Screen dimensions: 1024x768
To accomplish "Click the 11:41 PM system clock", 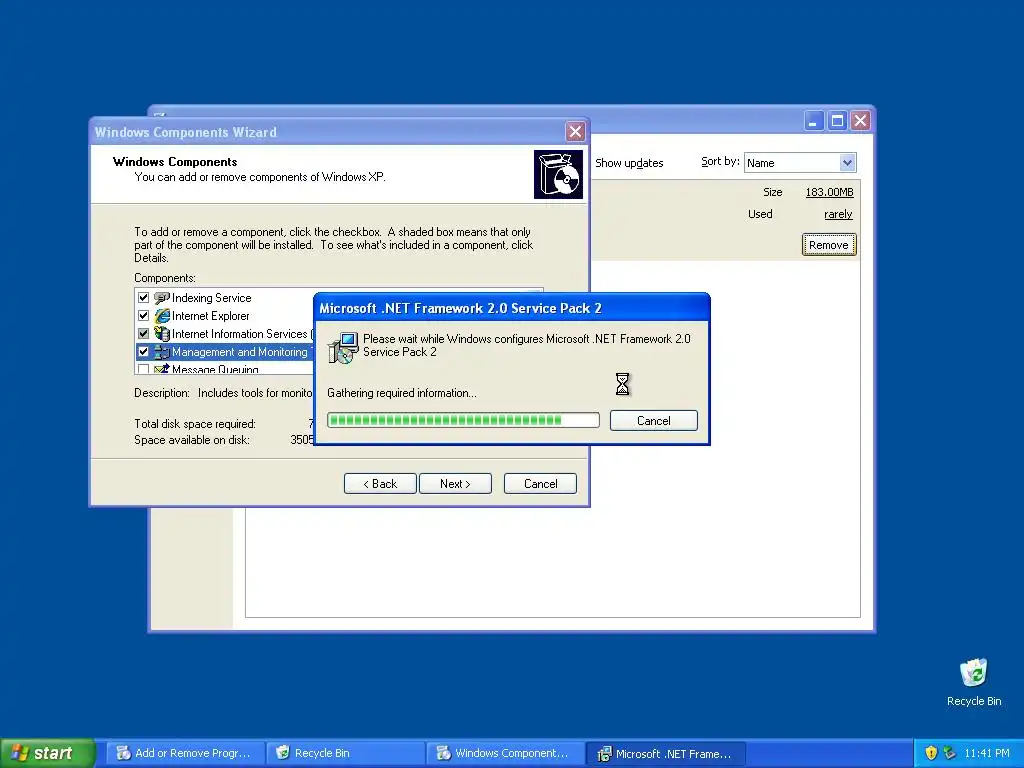I will (987, 754).
